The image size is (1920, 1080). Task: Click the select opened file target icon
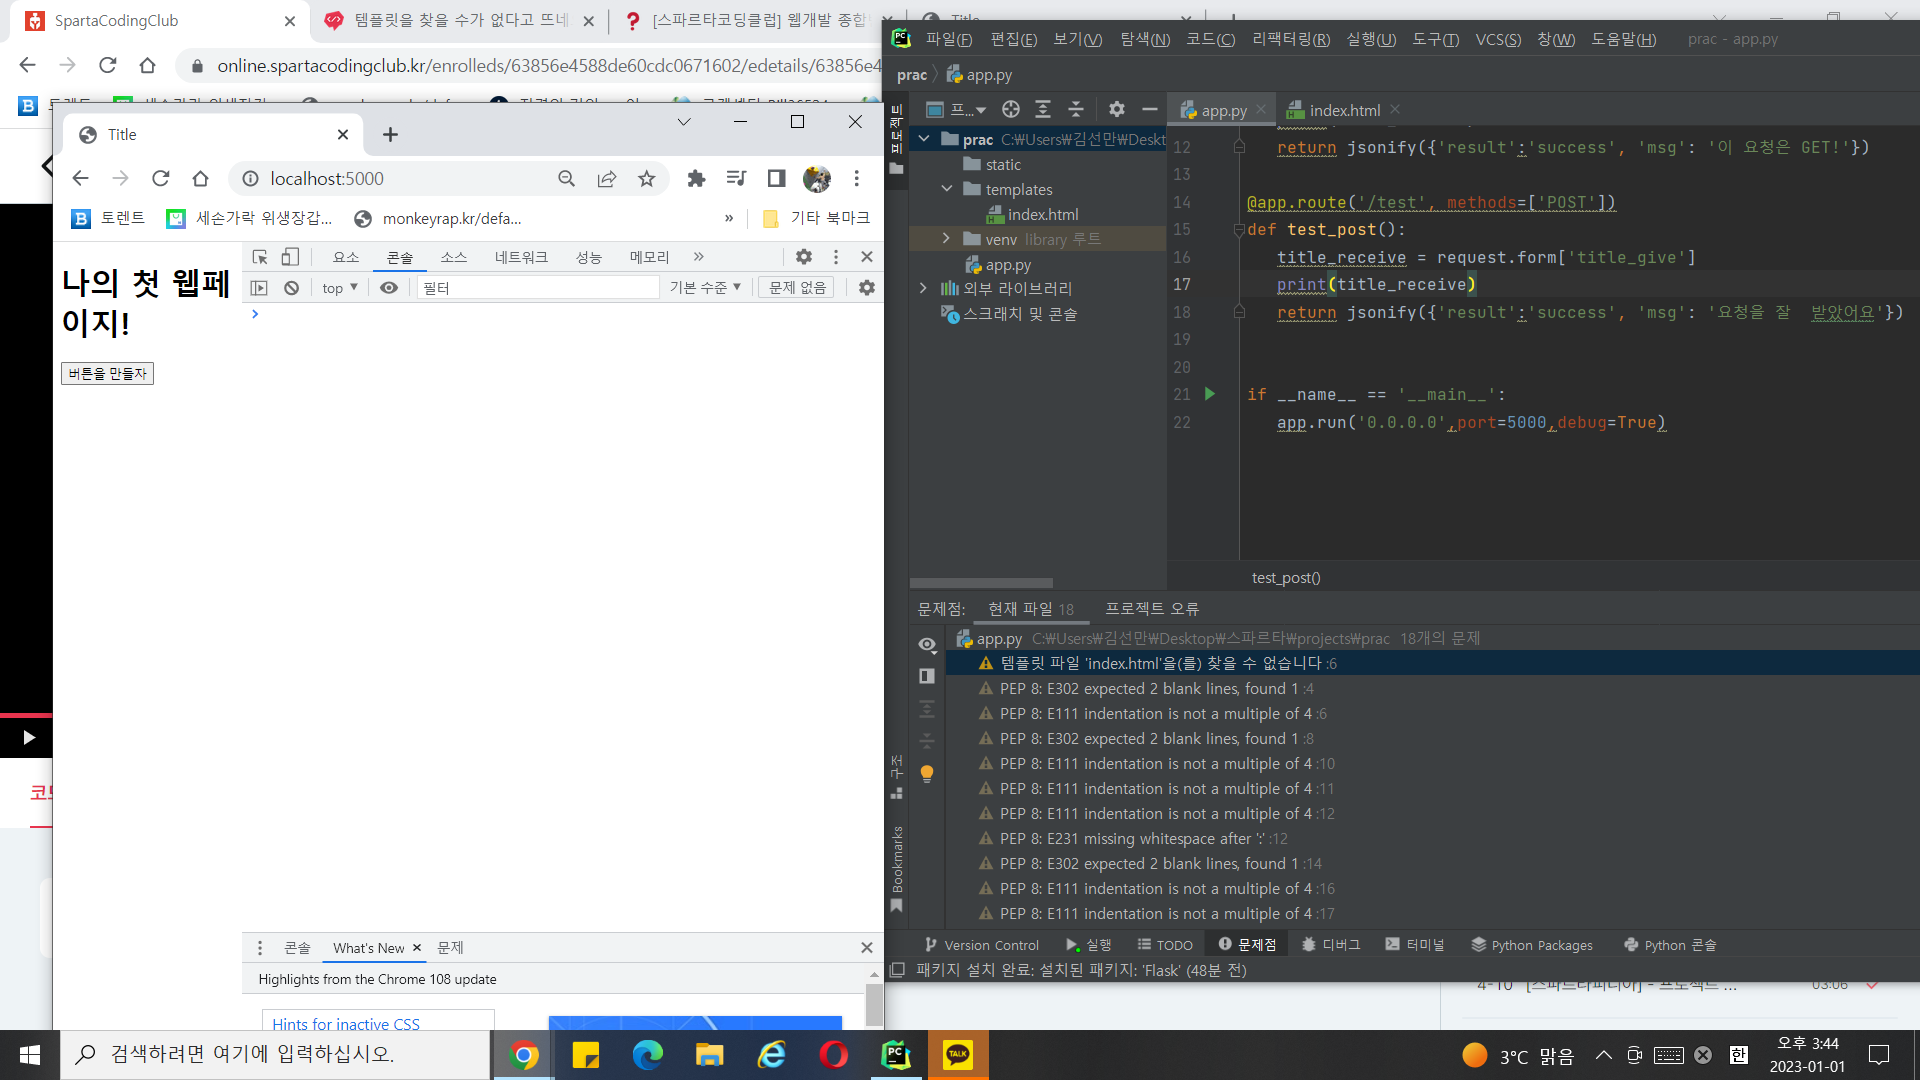(x=1011, y=110)
